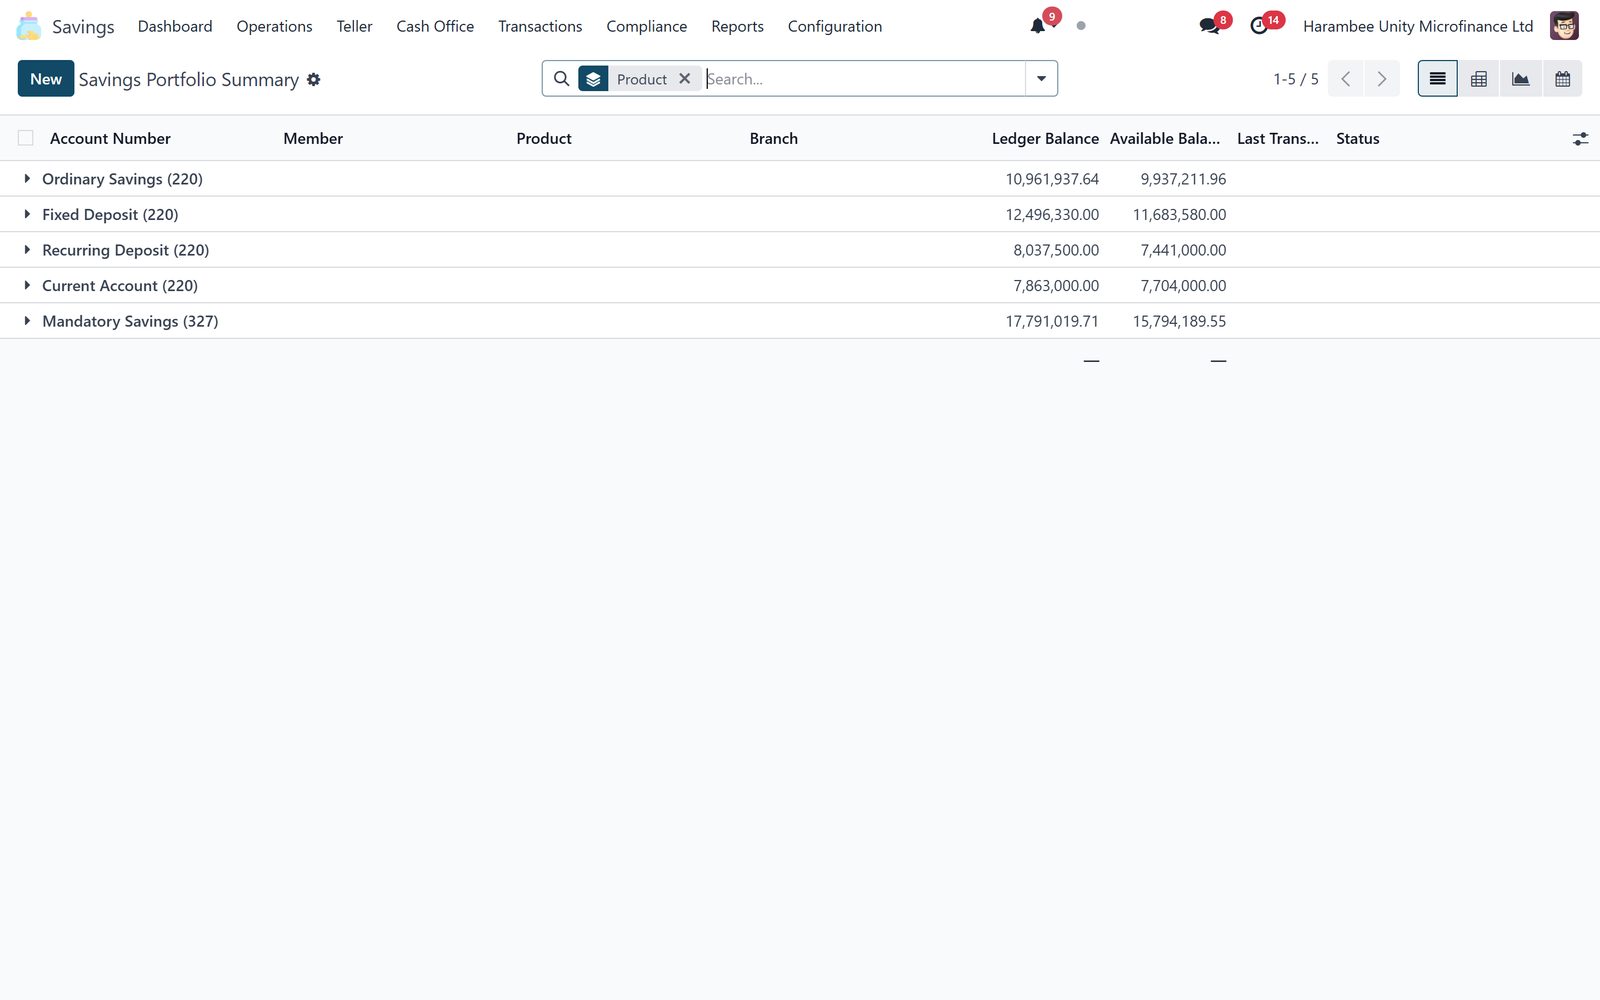Focus the Search input field
The image size is (1600, 1000).
pos(863,79)
